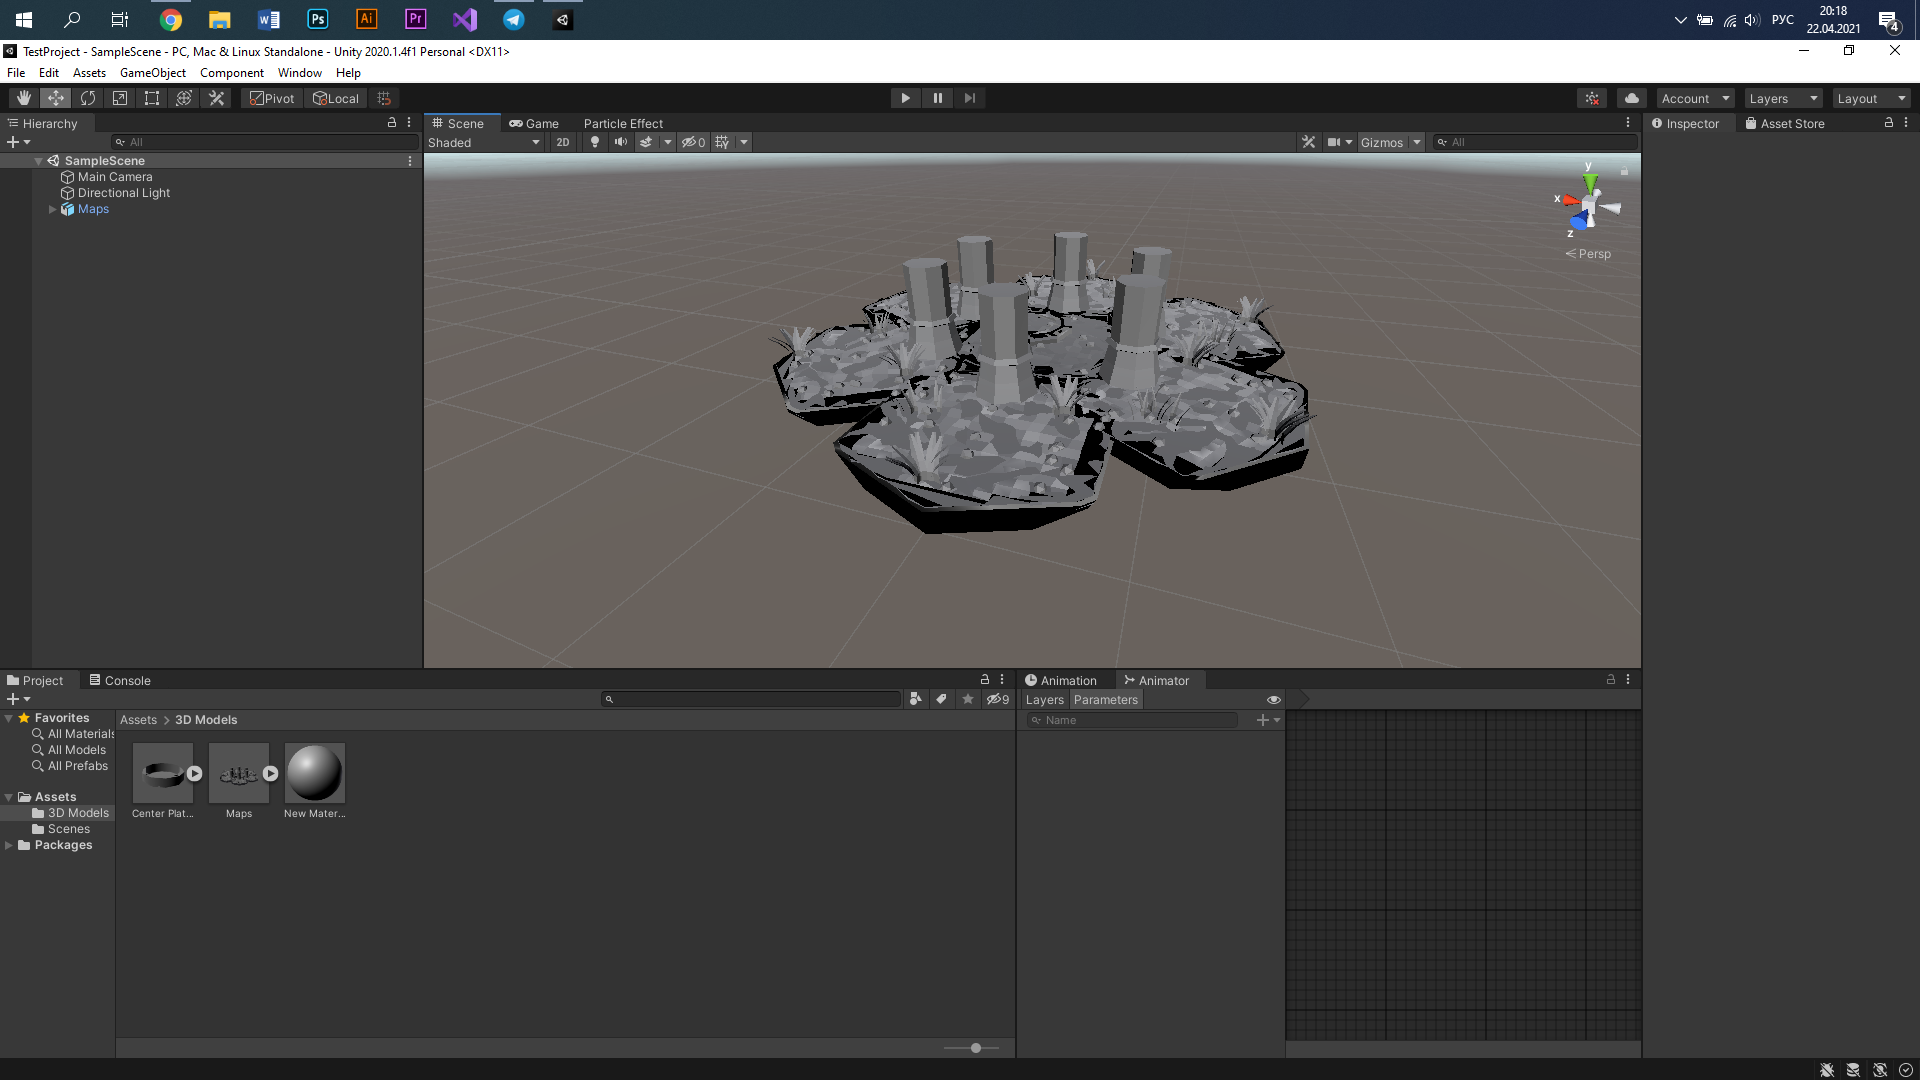Open Gizmos dropdown arrow
This screenshot has width=1920, height=1080.
[x=1417, y=142]
